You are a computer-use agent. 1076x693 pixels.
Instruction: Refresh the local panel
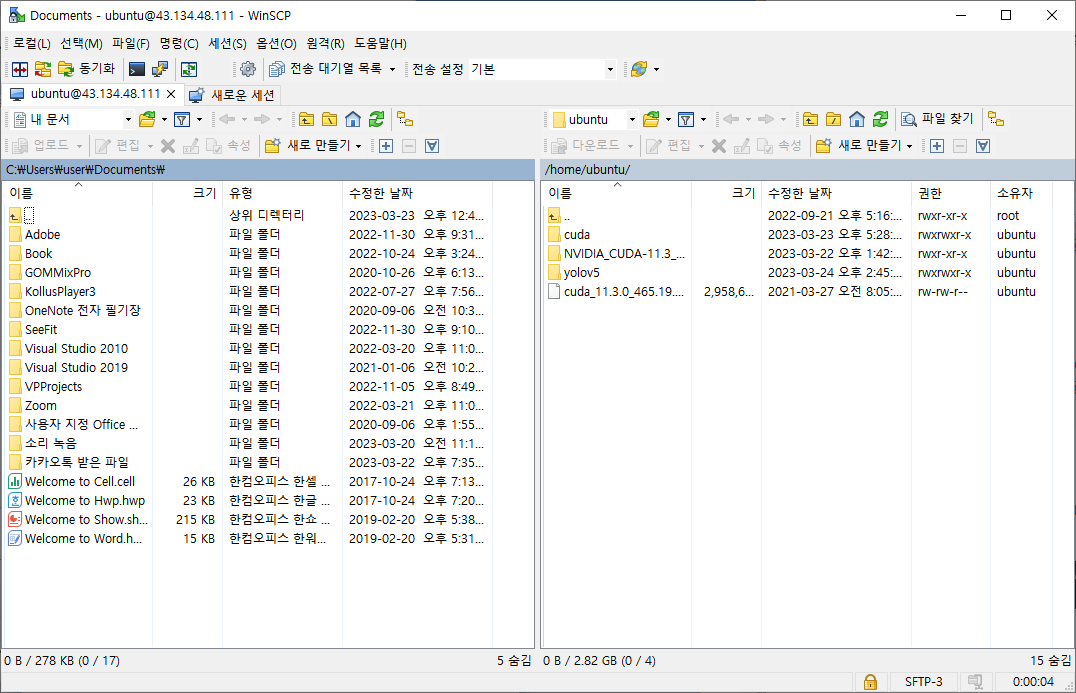(376, 119)
